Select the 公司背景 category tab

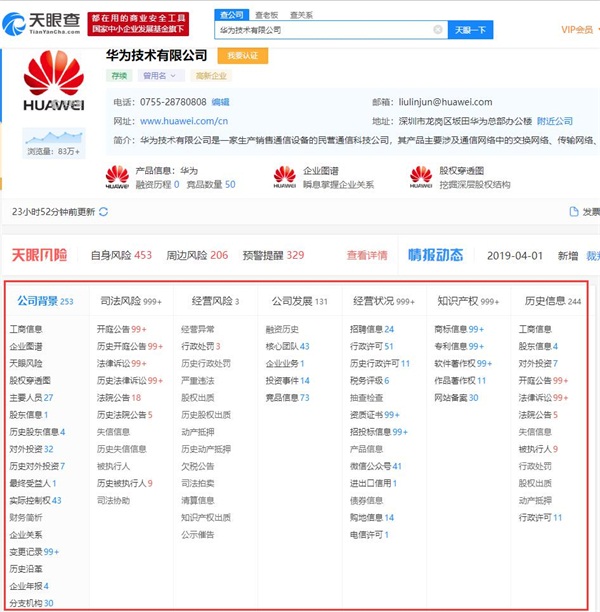(45, 301)
